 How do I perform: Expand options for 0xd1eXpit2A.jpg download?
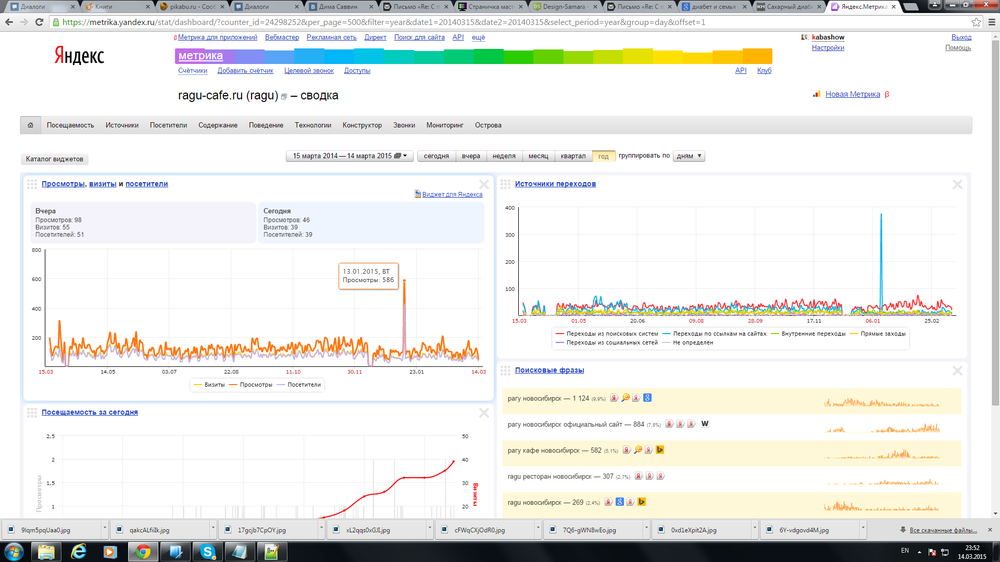[754, 529]
